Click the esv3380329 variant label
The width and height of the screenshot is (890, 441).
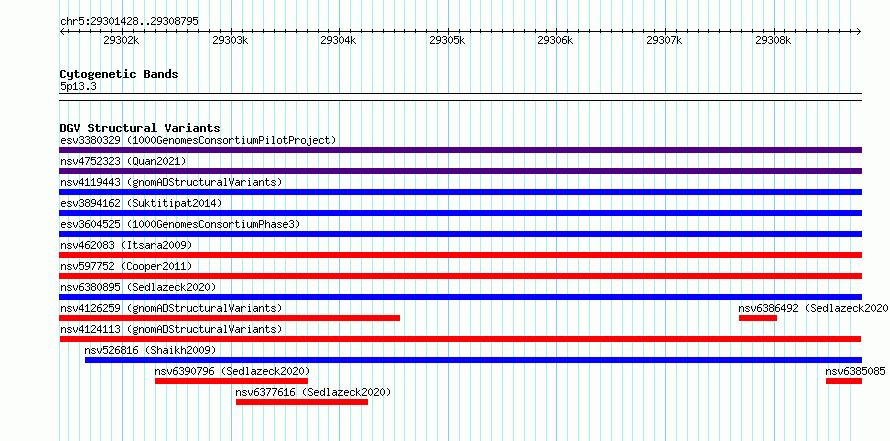[x=198, y=140]
